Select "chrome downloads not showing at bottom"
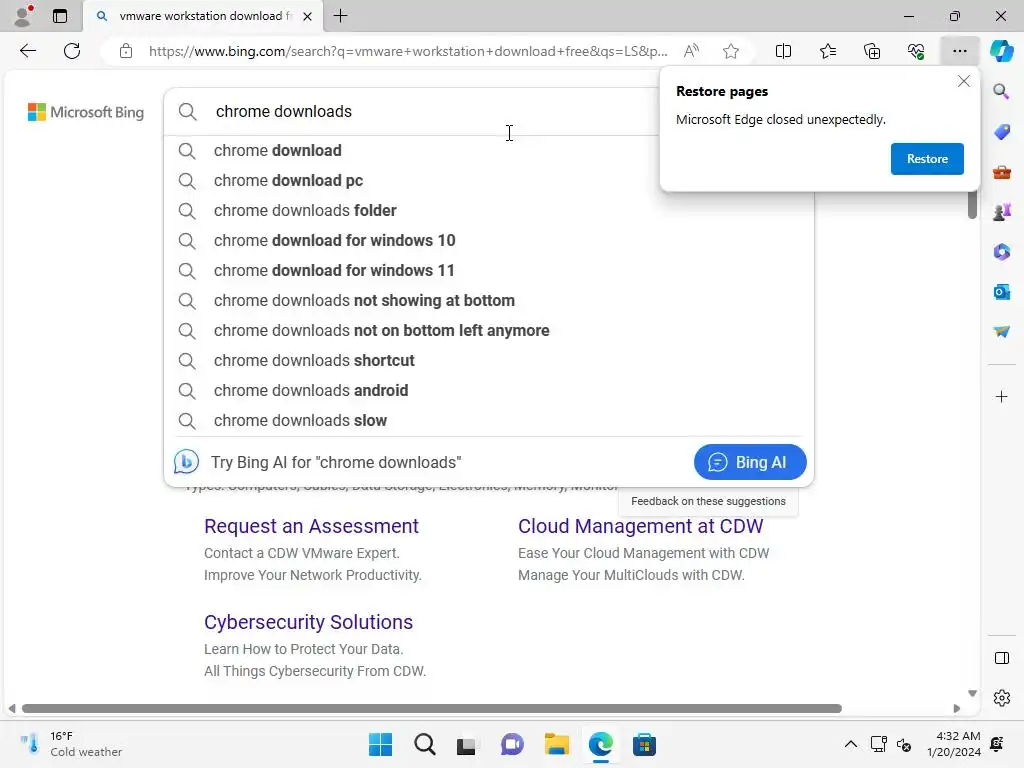The width and height of the screenshot is (1024, 768). click(488, 300)
